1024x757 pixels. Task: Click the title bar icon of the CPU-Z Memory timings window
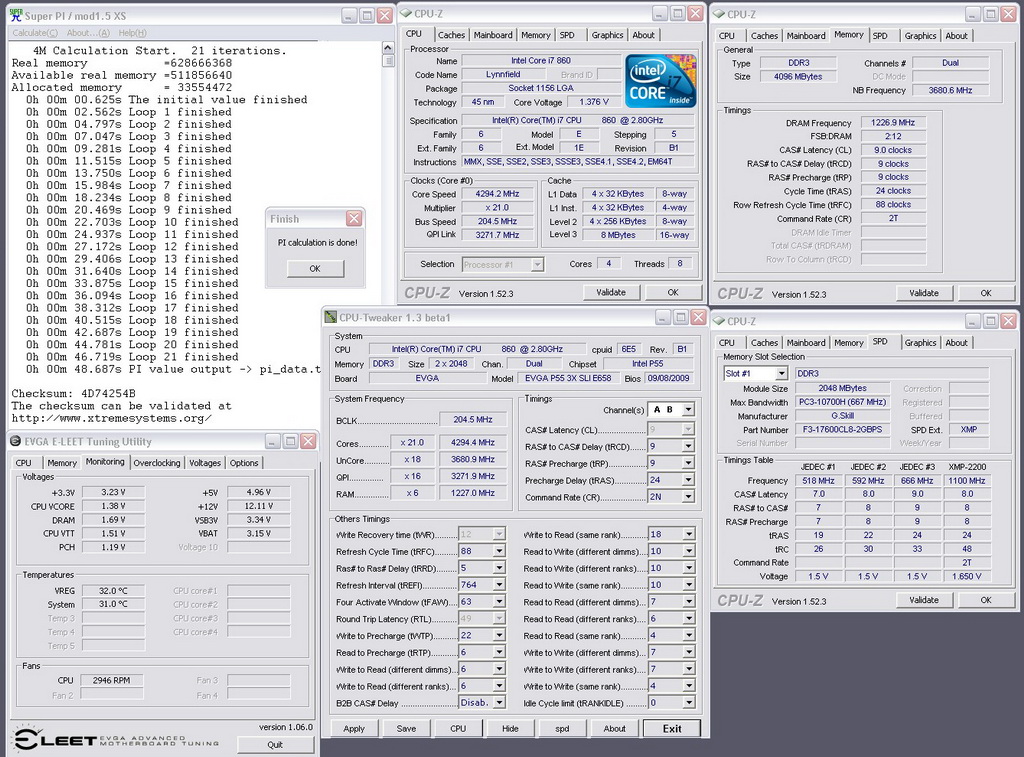coord(719,14)
